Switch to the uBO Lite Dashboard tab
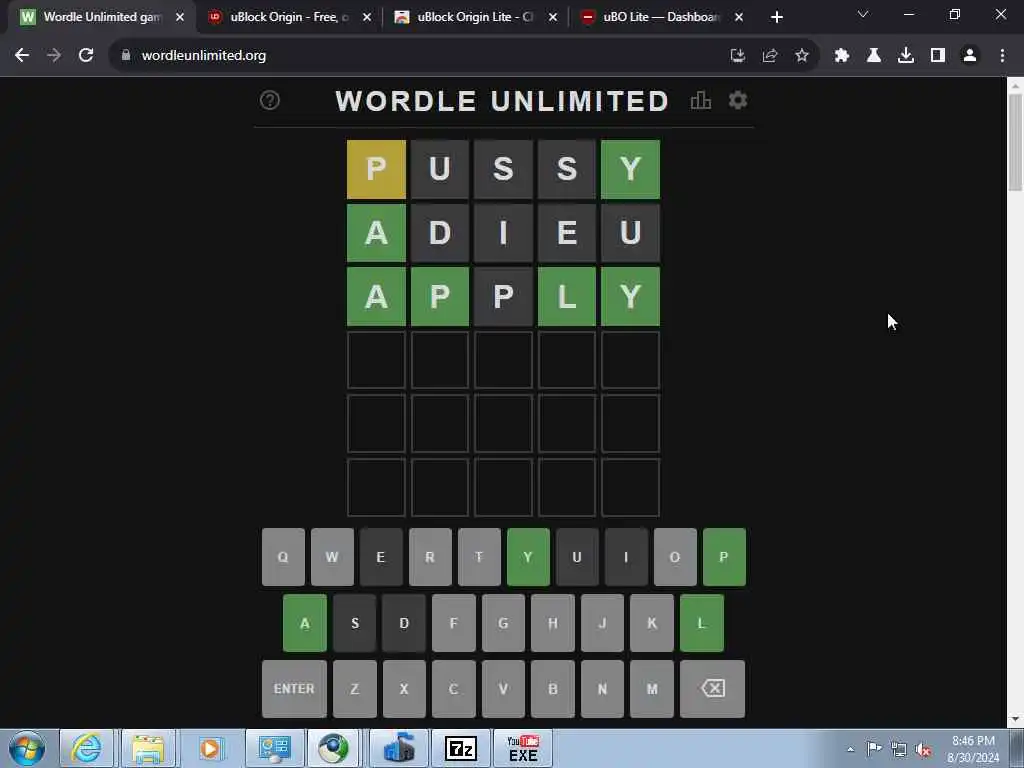 tap(661, 17)
